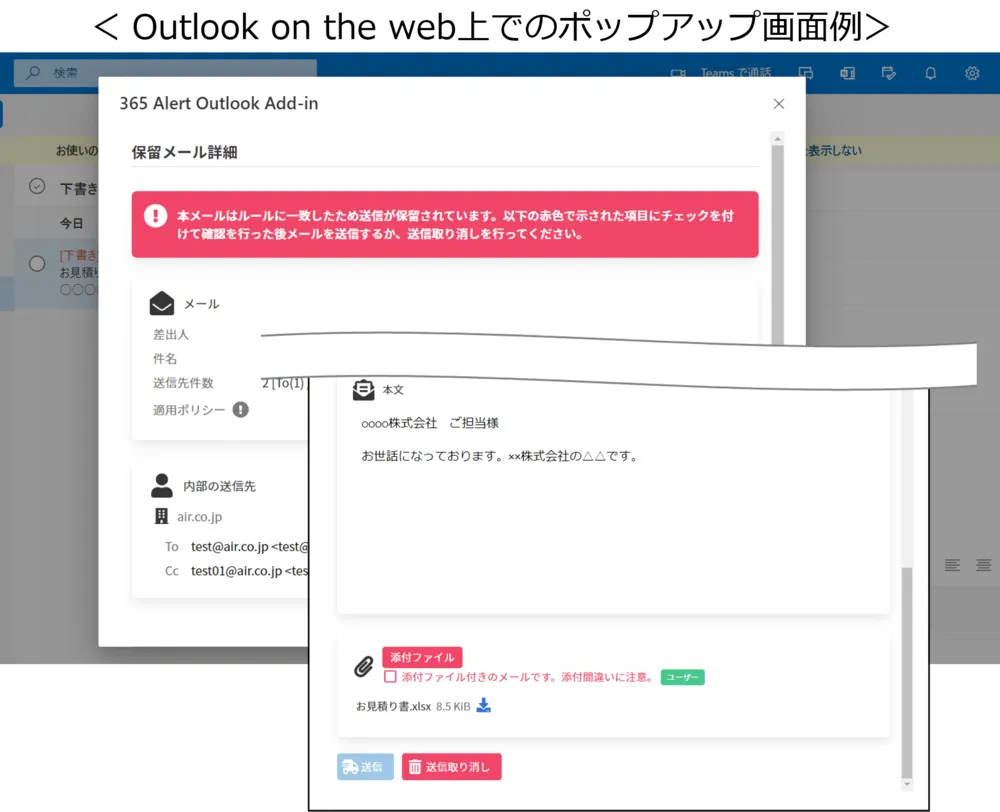Select the 下書き row circle checkbox
The width and height of the screenshot is (1000, 812).
(37, 186)
